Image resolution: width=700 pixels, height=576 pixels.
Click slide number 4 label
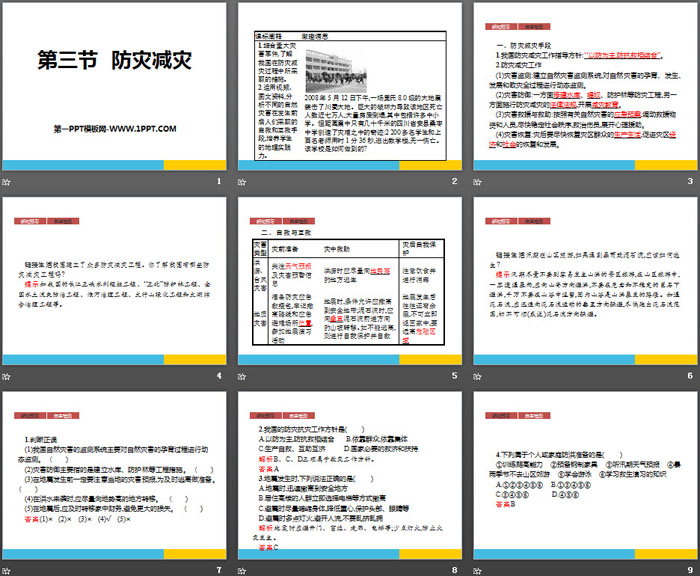click(219, 376)
